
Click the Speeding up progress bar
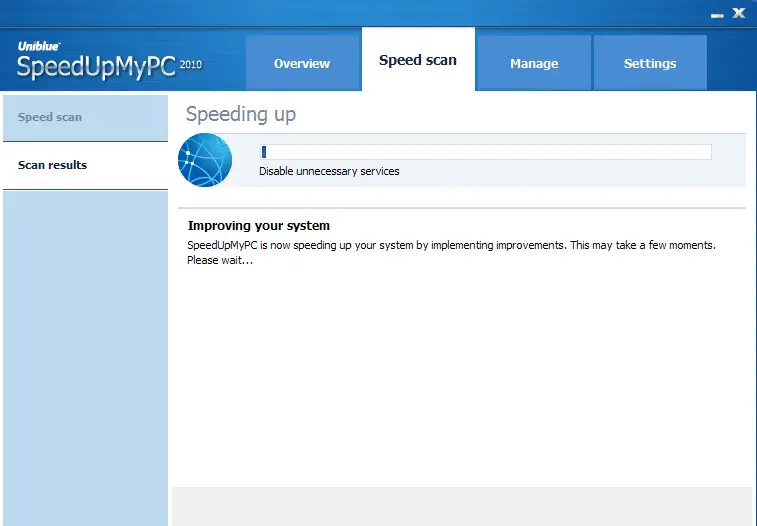485,152
